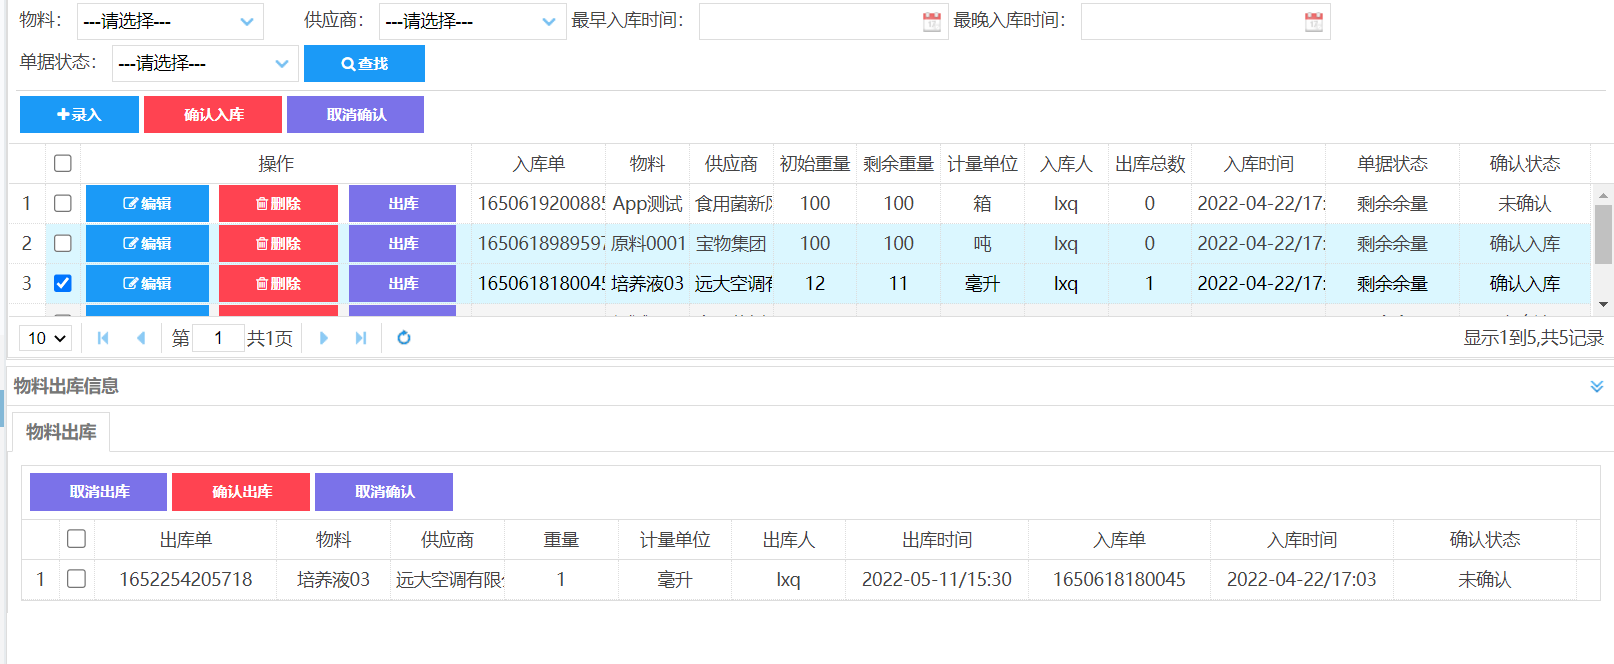Edit the 培养液03 inbound row

pos(147,283)
